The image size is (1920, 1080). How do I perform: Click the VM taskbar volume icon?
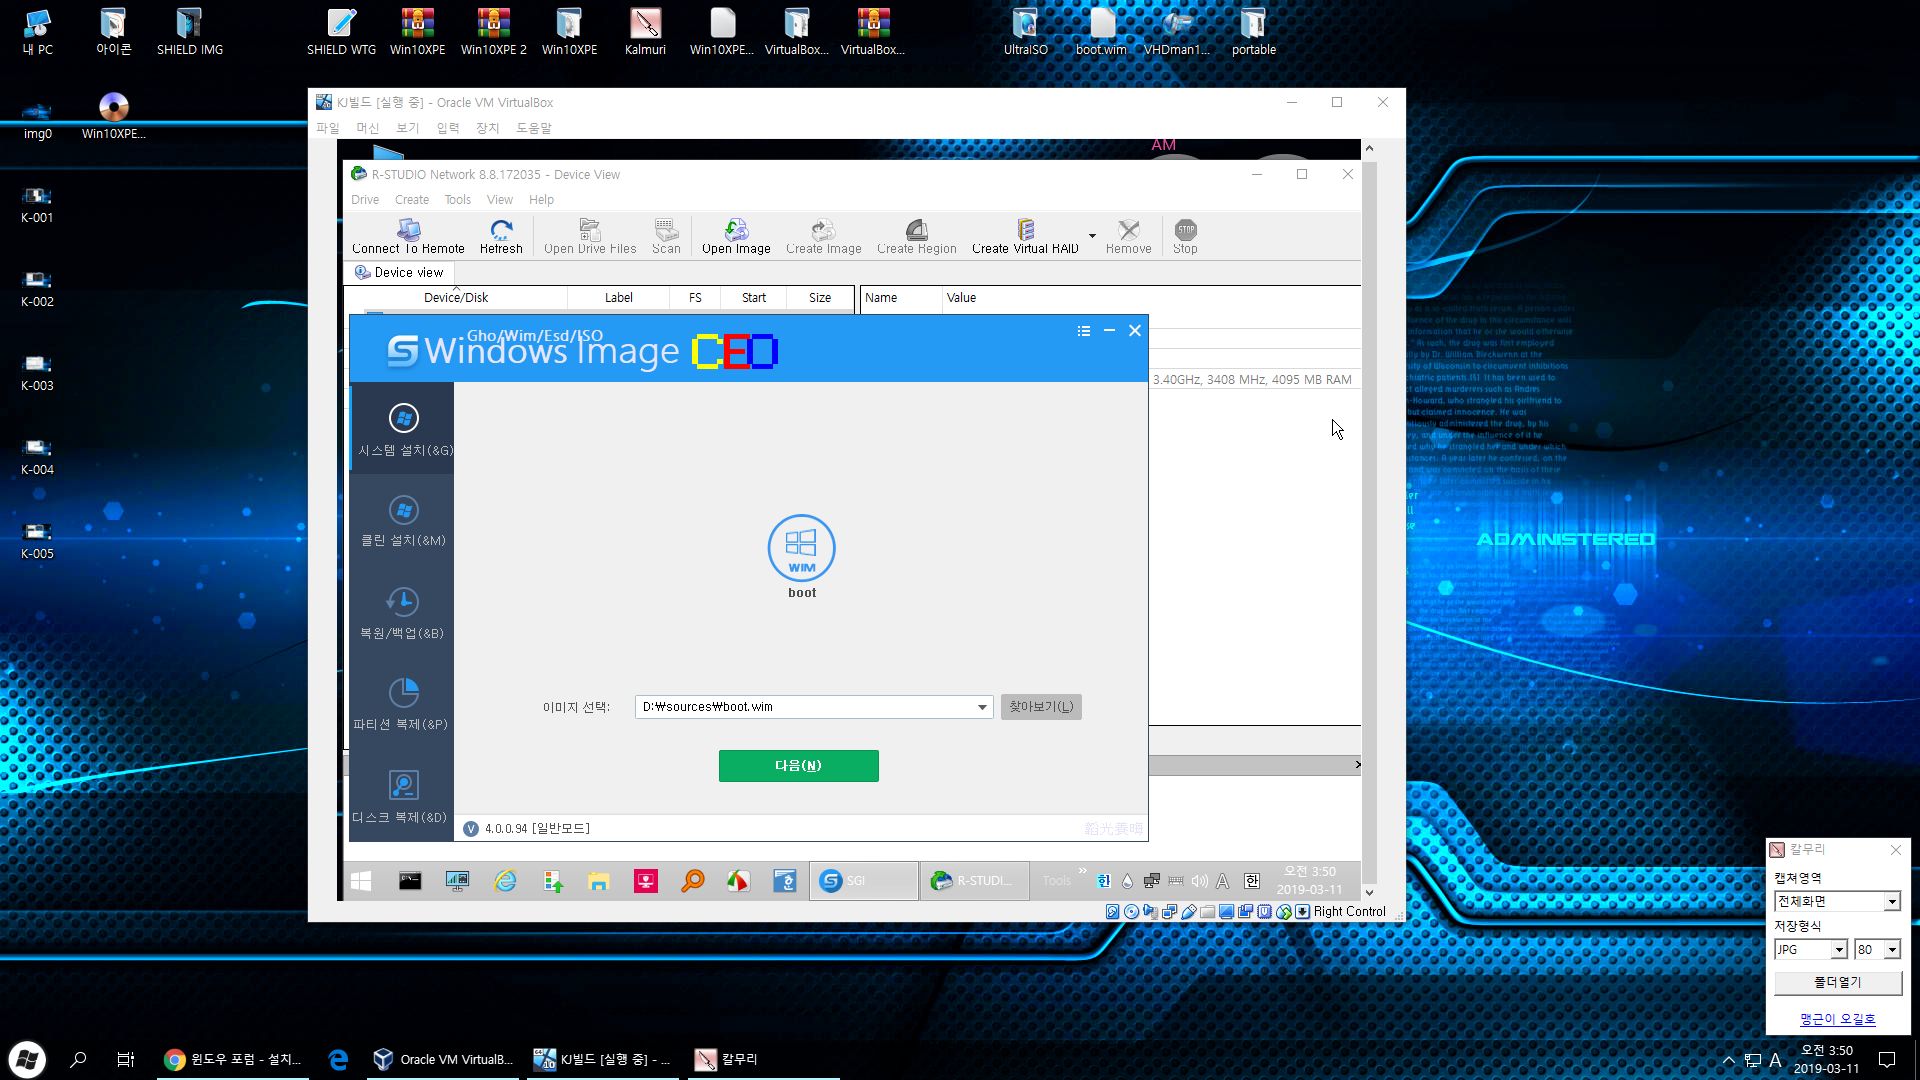[x=1199, y=881]
